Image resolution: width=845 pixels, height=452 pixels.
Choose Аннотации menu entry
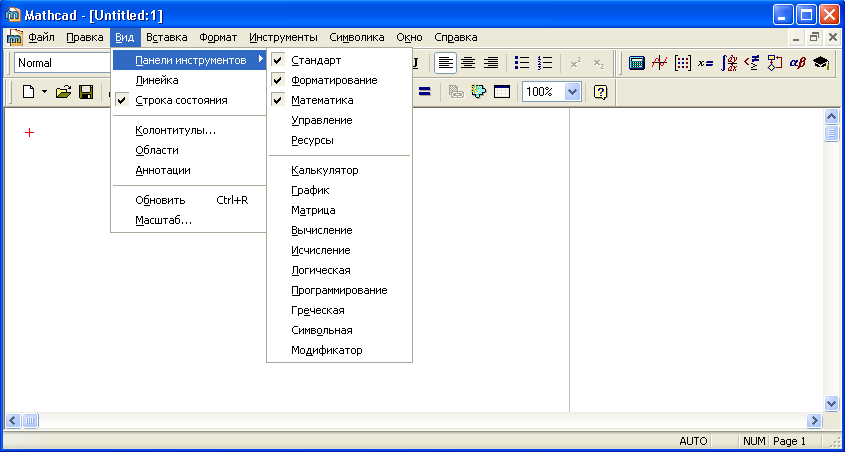coord(190,170)
